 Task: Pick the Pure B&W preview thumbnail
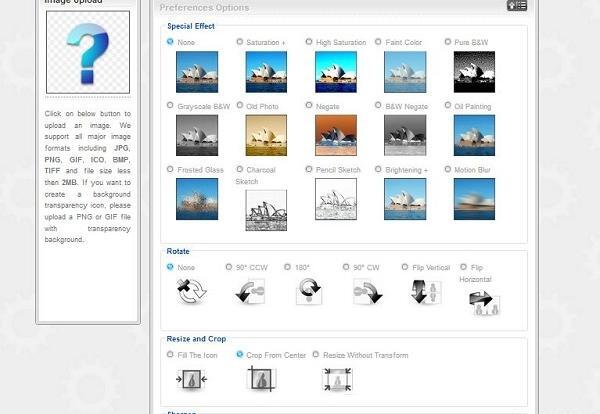coord(474,72)
